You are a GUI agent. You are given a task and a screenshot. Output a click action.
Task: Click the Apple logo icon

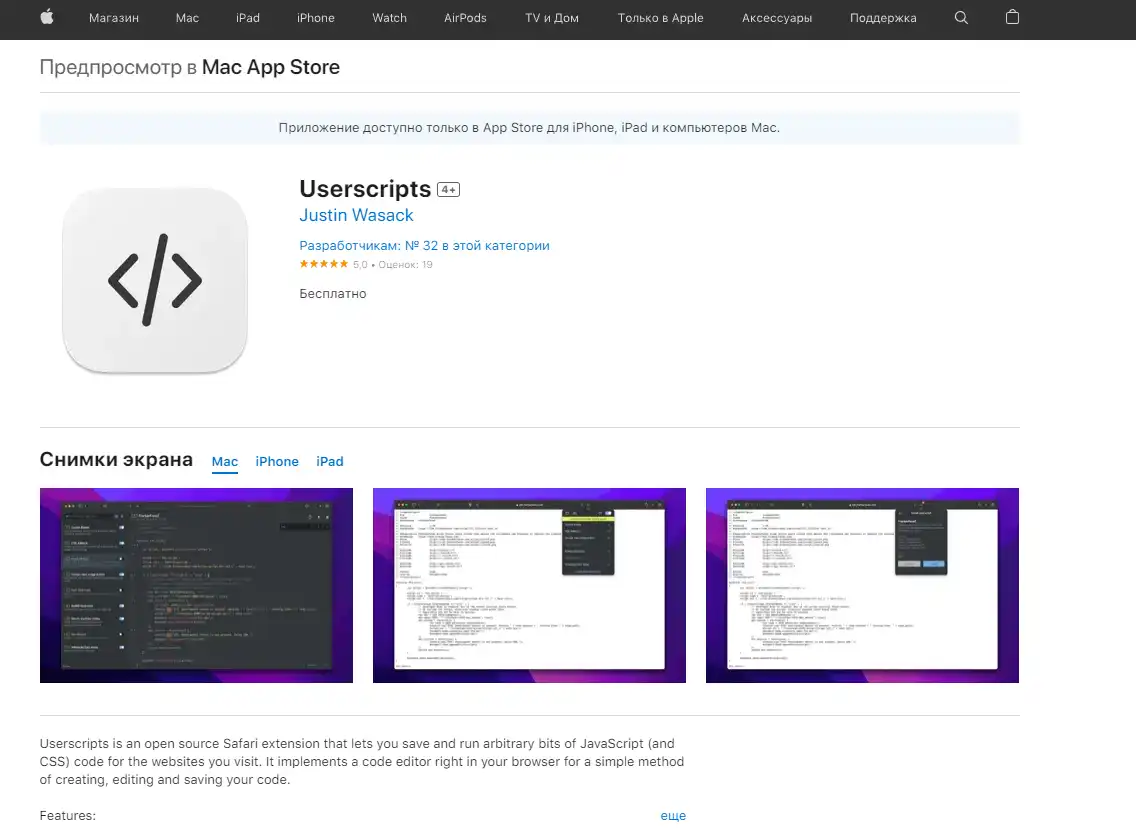click(47, 17)
